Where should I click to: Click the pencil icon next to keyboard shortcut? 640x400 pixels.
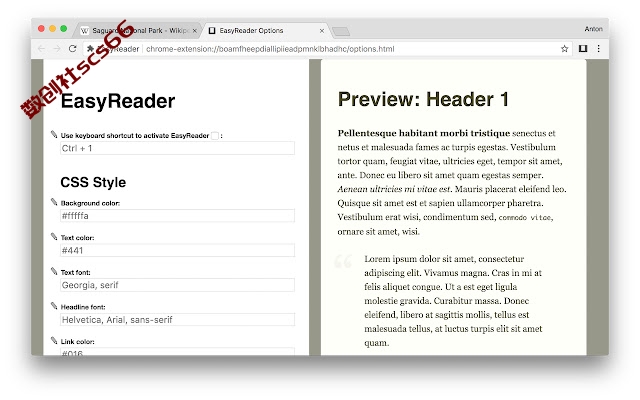pyautogui.click(x=54, y=134)
